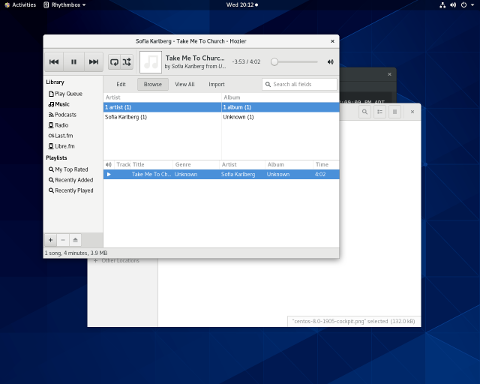Click the Edit button
This screenshot has height=384, width=480.
pyautogui.click(x=121, y=84)
